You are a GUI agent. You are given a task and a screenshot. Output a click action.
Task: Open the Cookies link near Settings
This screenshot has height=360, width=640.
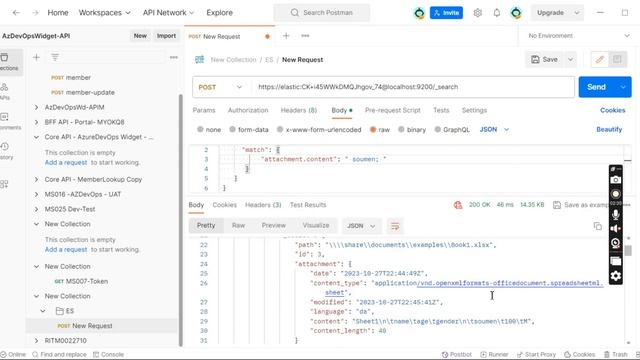612,110
